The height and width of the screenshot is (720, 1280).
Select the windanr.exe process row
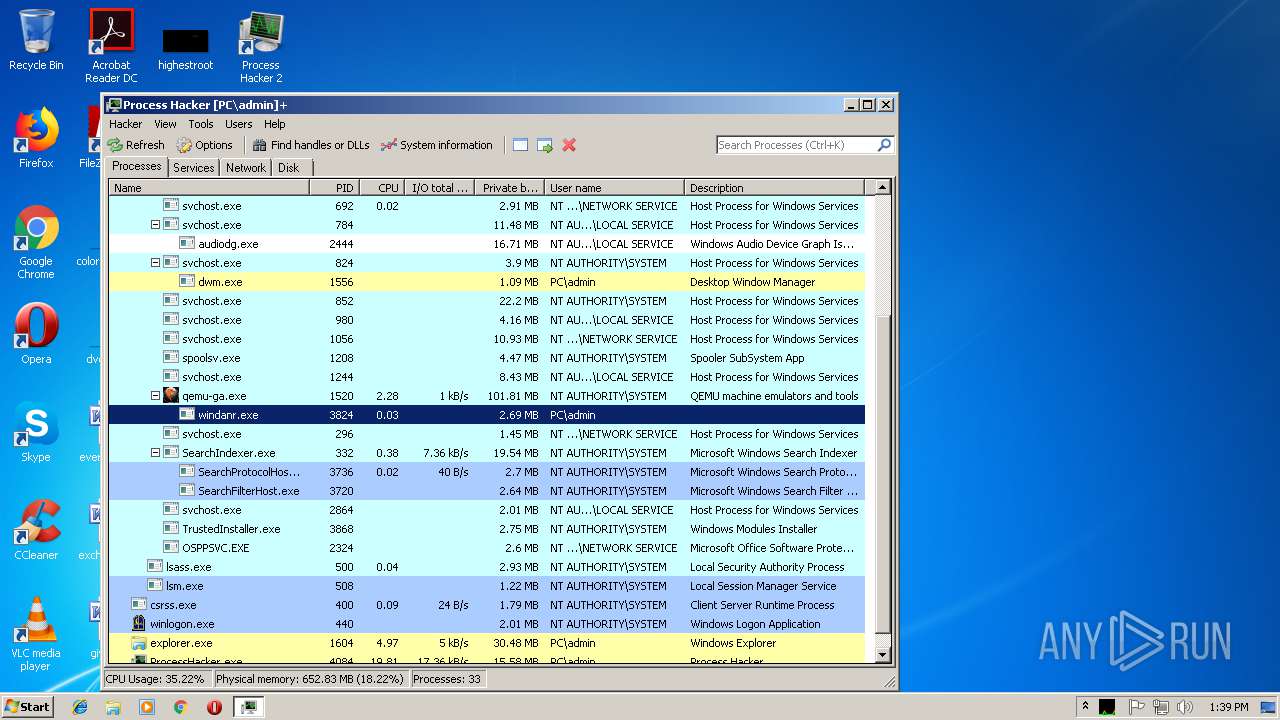tap(487, 415)
